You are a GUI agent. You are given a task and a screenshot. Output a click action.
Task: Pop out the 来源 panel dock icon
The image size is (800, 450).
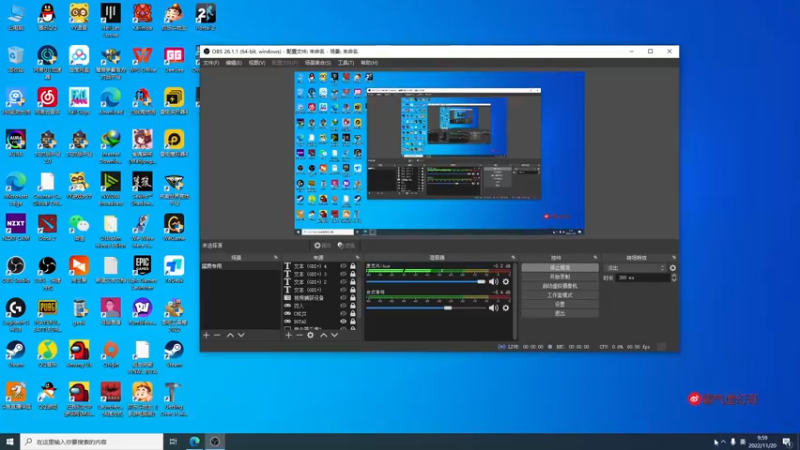(357, 258)
